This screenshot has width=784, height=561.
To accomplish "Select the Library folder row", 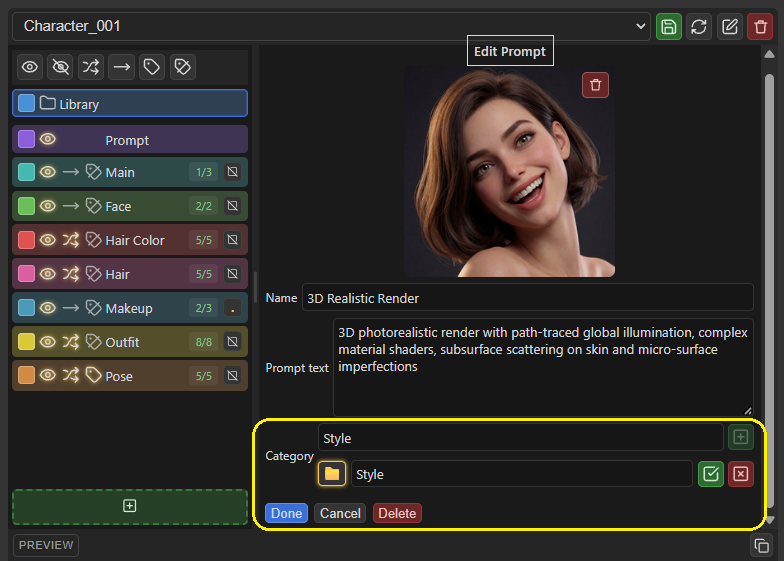I will 130,104.
